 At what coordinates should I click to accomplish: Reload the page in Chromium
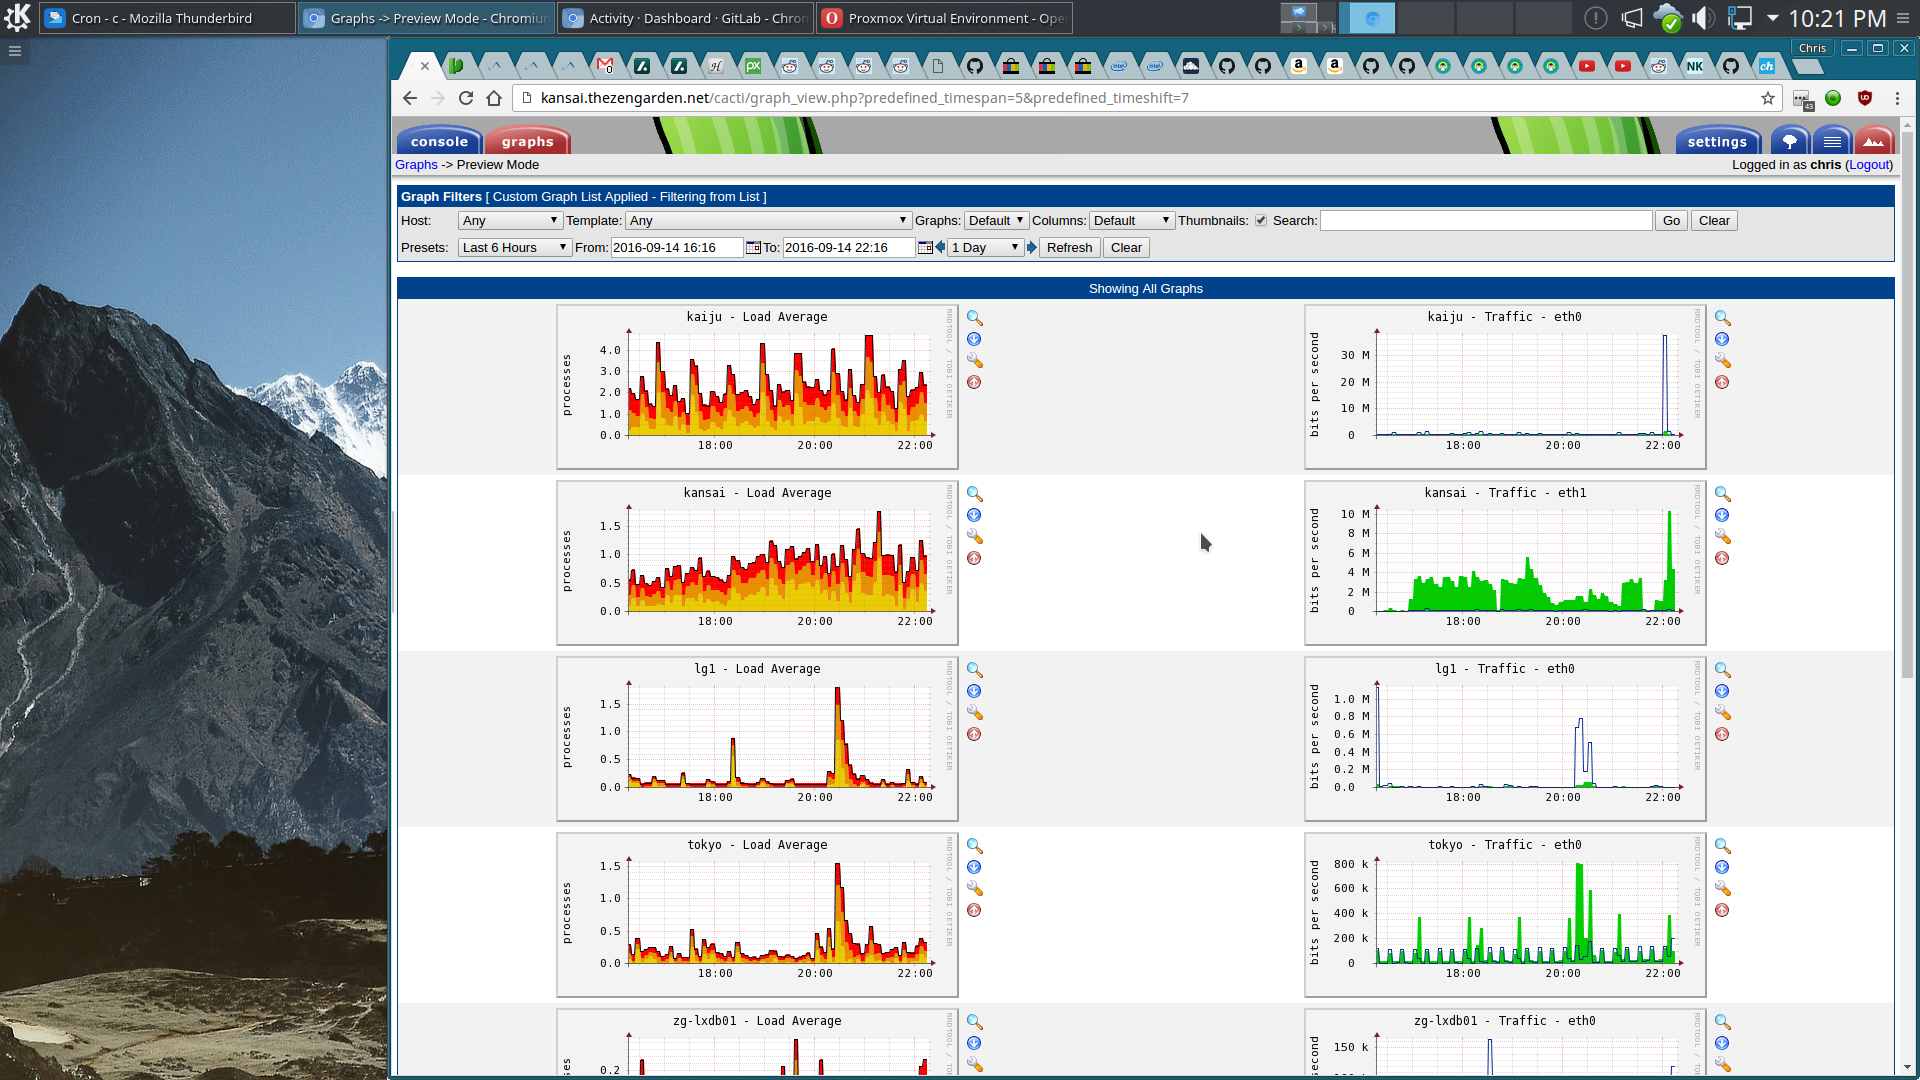tap(466, 98)
